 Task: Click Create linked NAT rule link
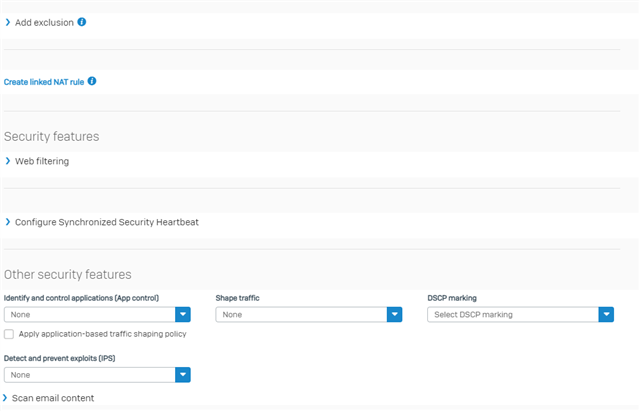[44, 82]
